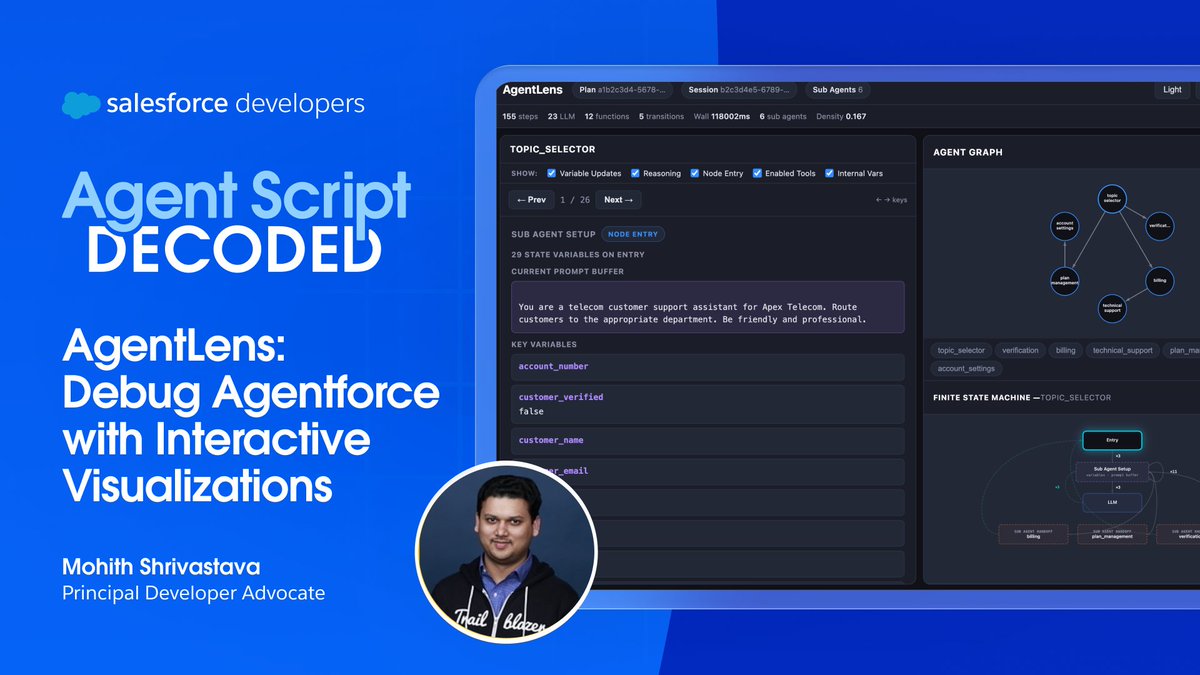Filter by billing chip

[x=1066, y=351]
